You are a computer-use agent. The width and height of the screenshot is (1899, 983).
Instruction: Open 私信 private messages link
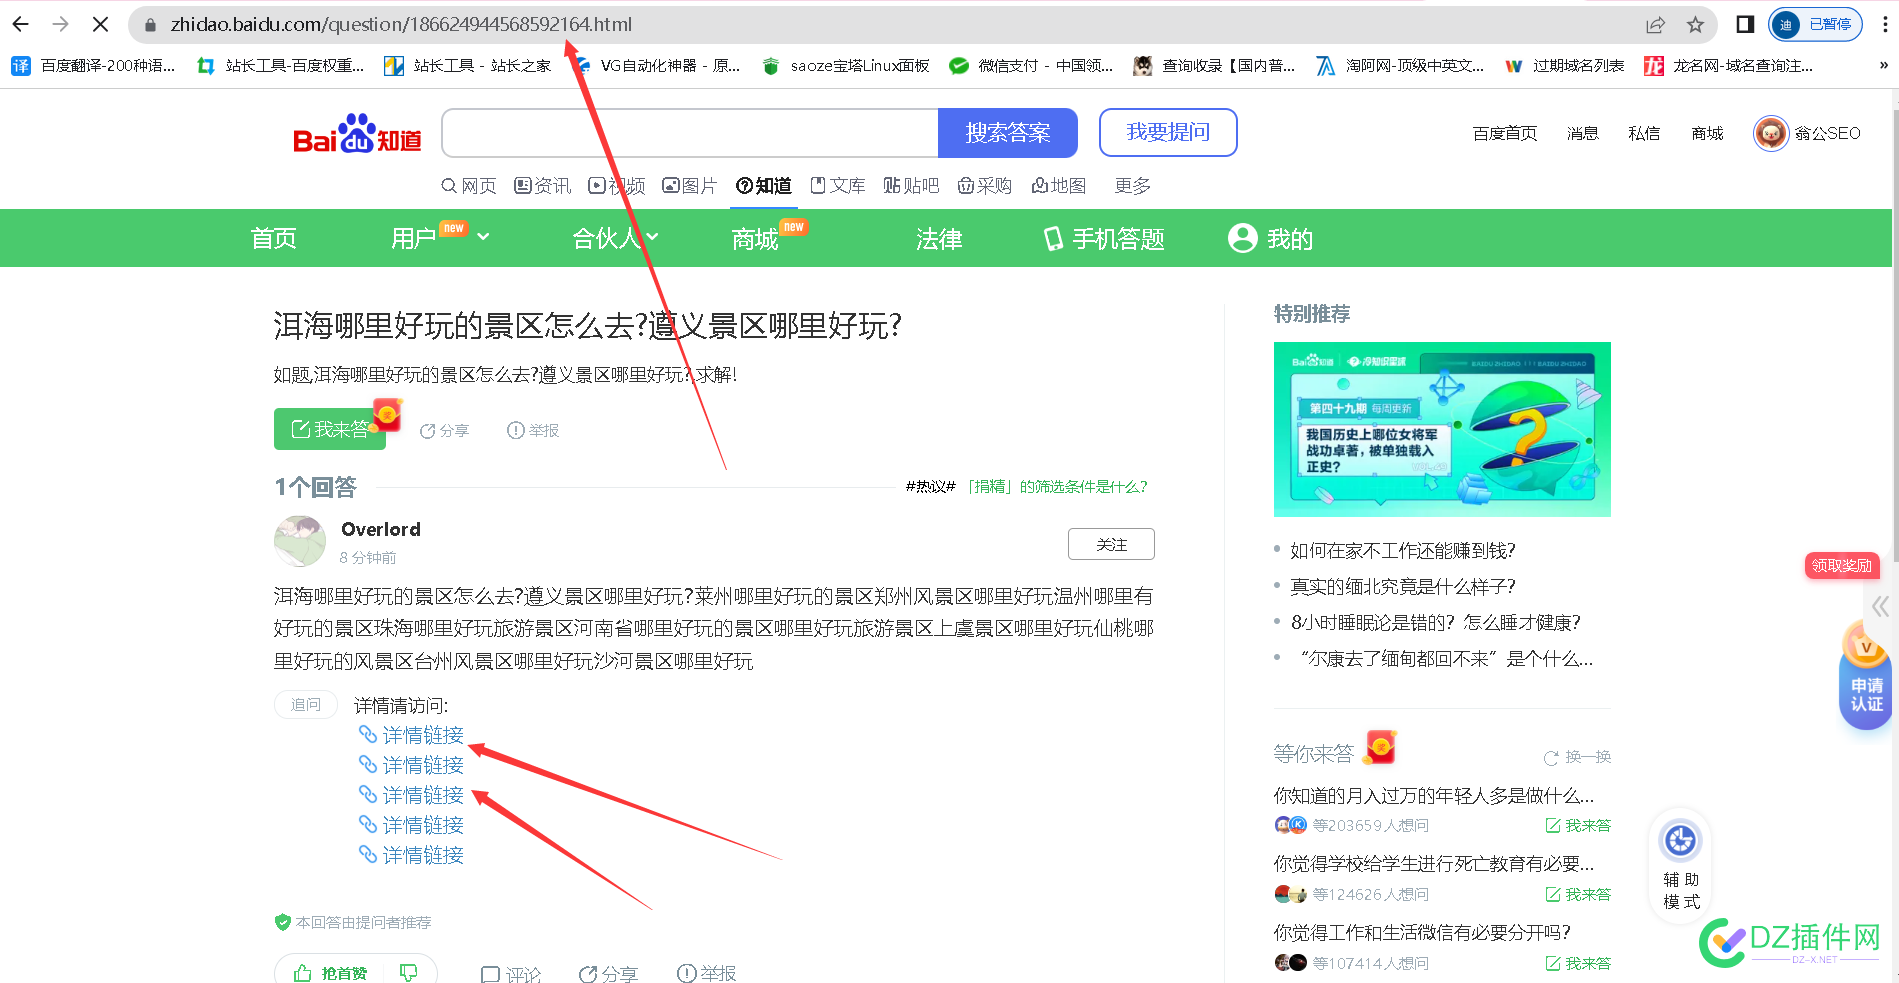(1644, 134)
